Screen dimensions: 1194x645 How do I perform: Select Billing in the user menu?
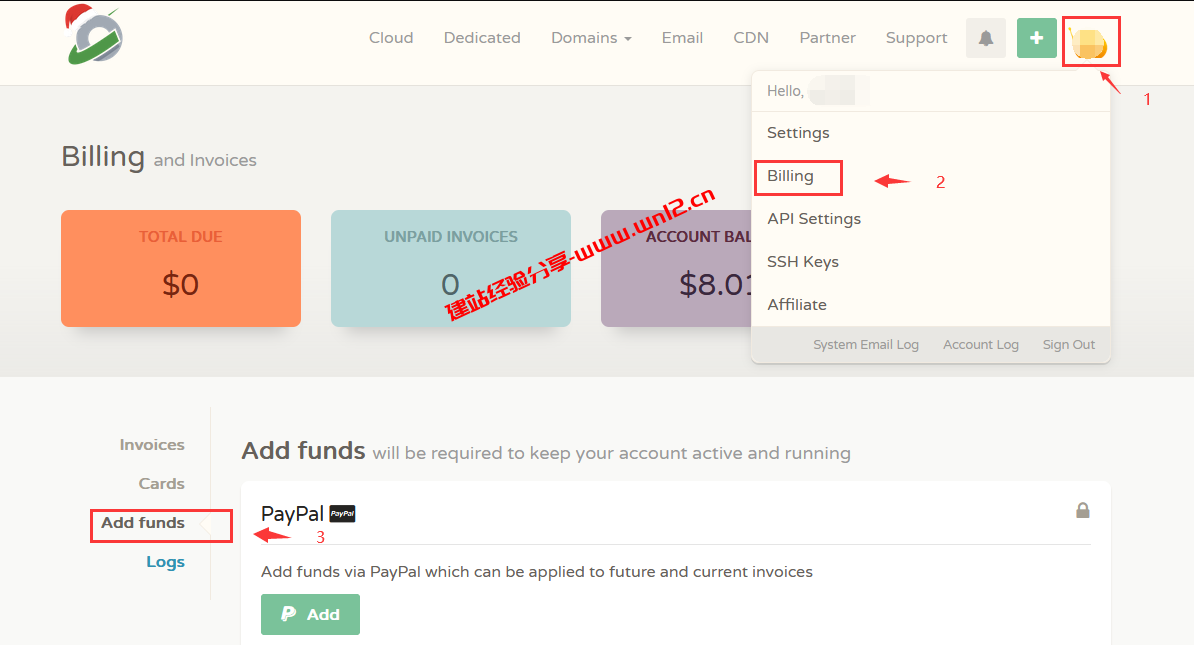point(790,176)
